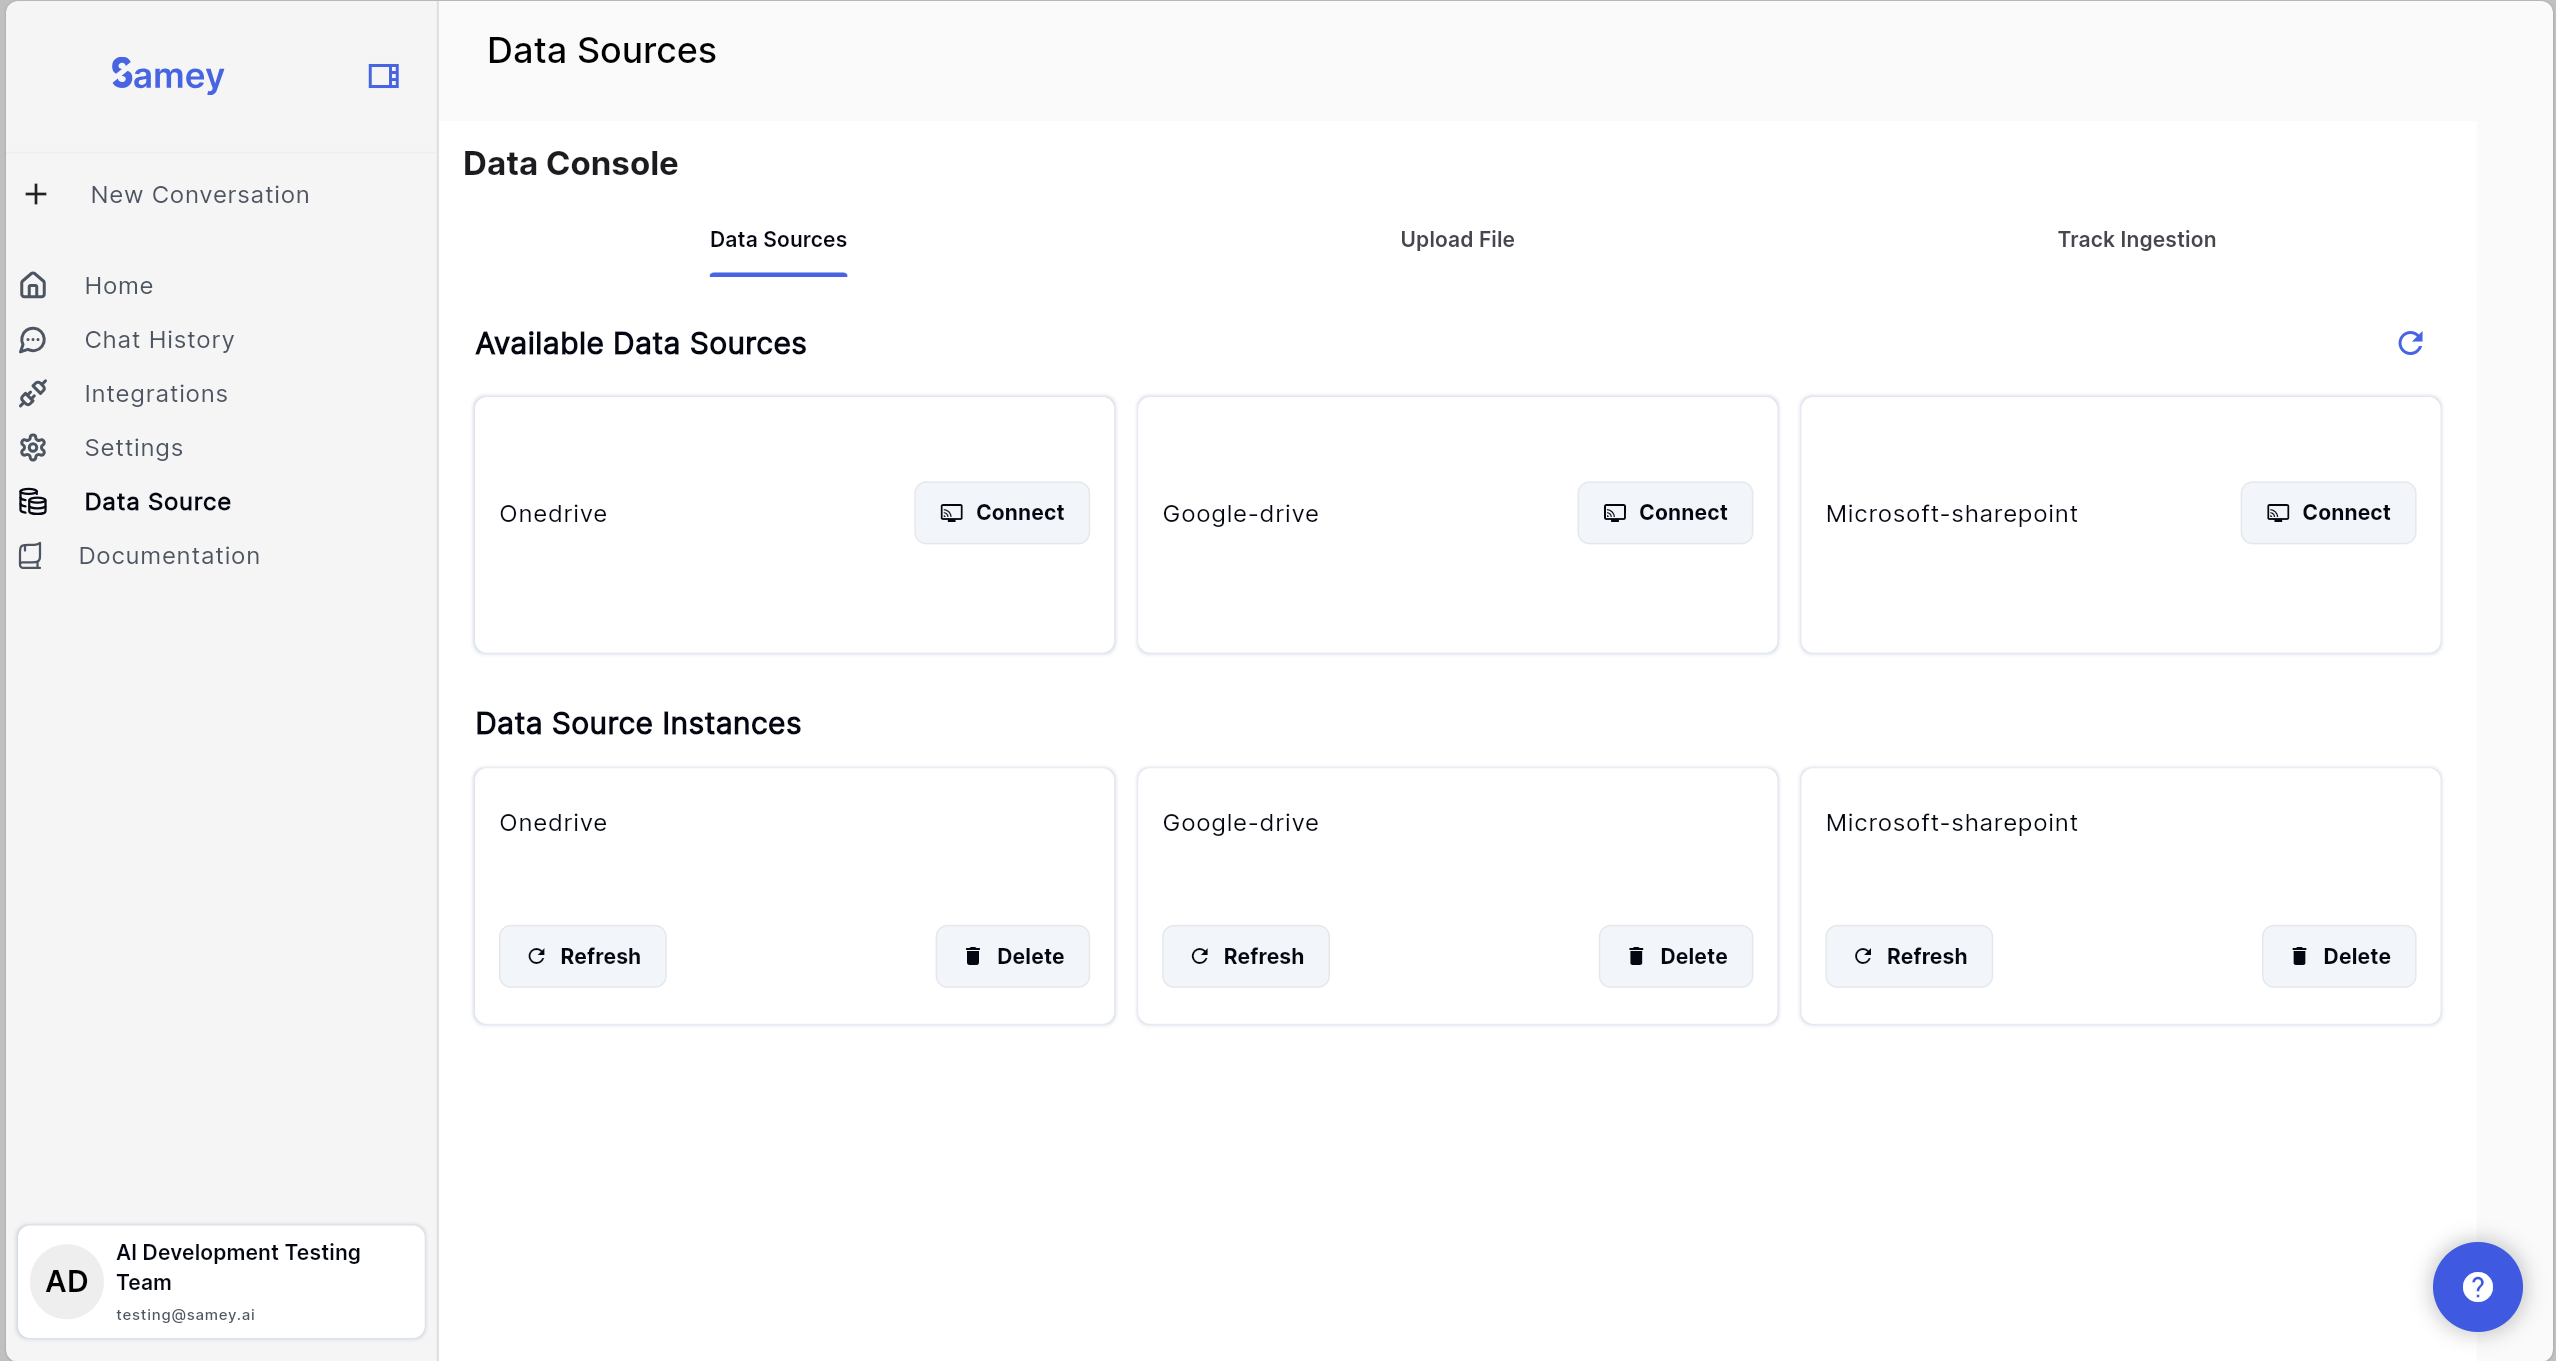Refresh the Microsoft-sharepoint instance
Image resolution: width=2556 pixels, height=1361 pixels.
[1908, 956]
